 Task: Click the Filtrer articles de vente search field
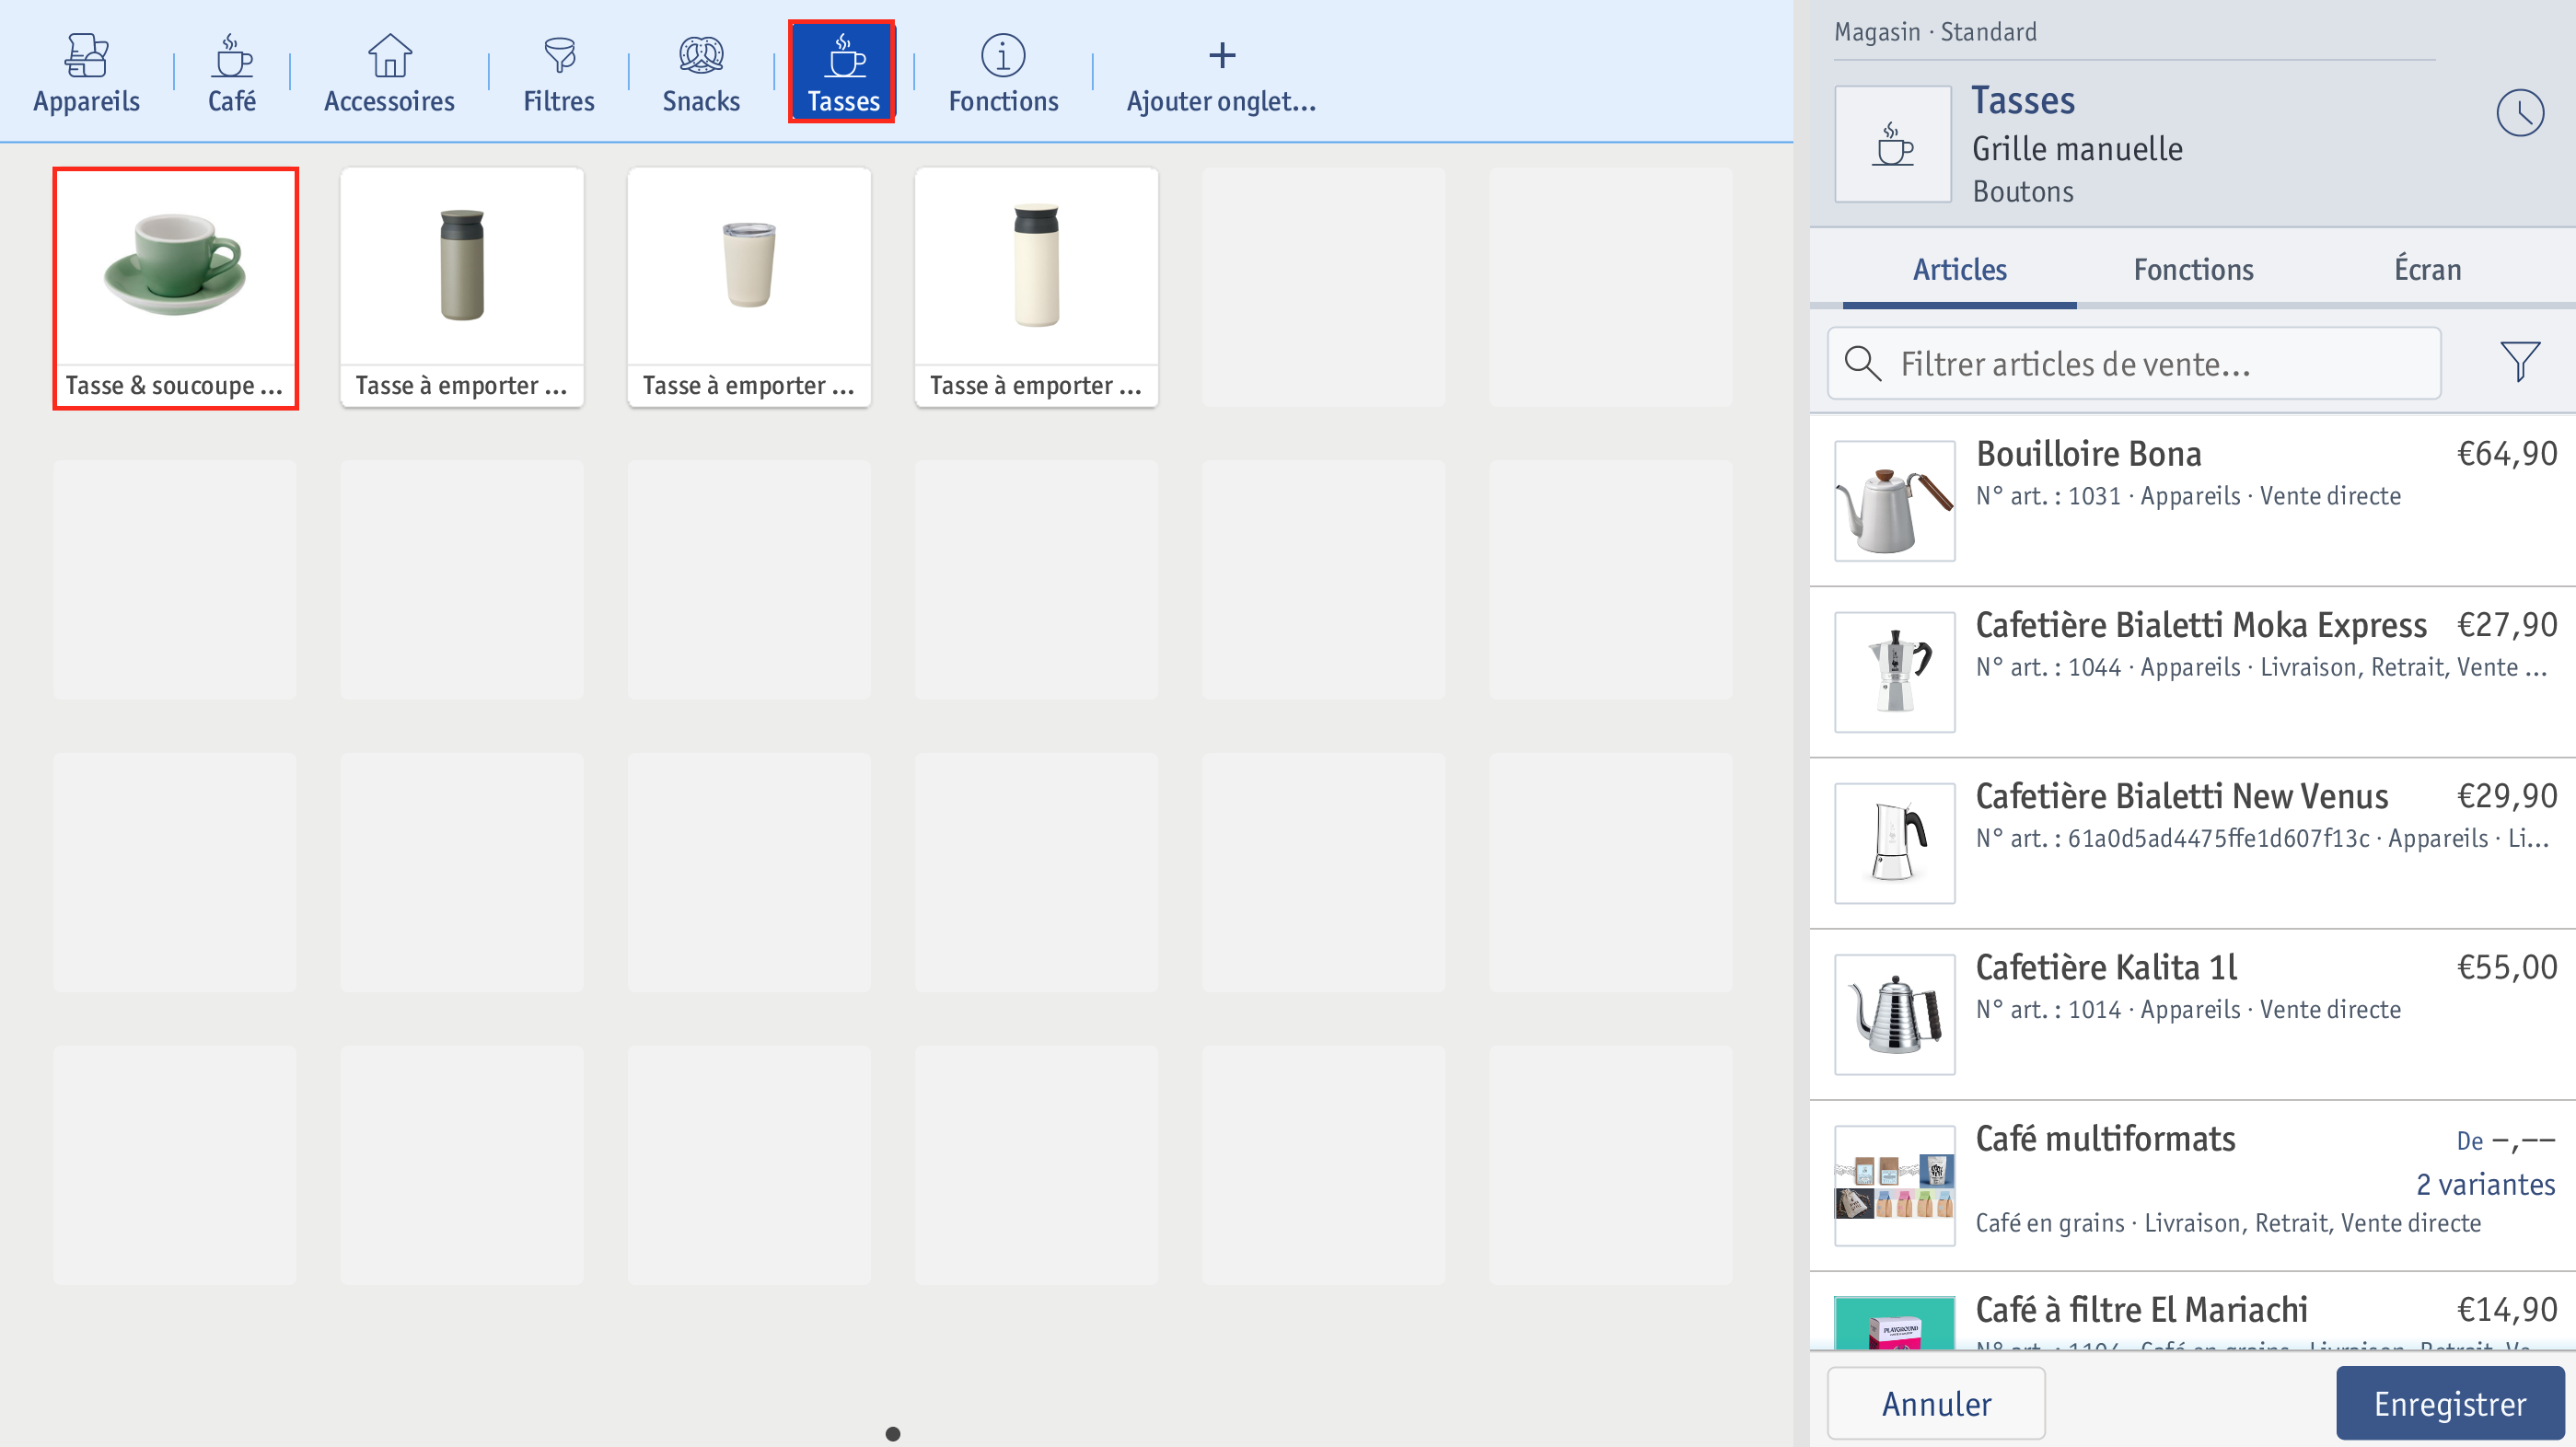click(x=2134, y=364)
